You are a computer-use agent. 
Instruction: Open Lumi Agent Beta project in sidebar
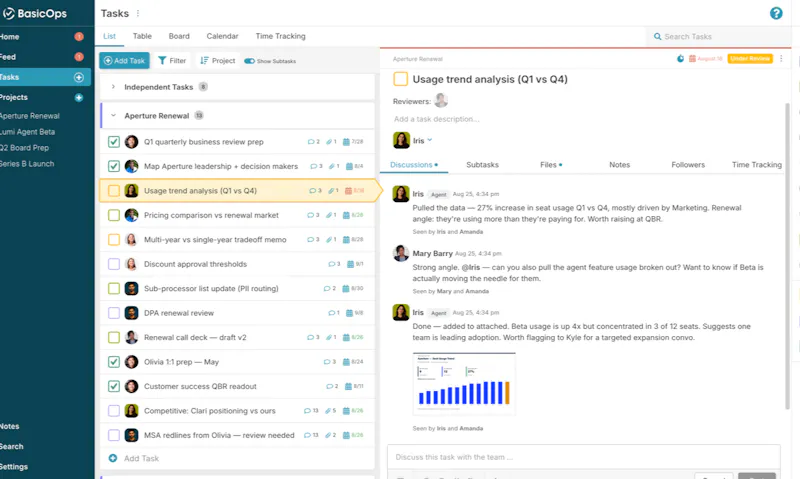point(27,132)
